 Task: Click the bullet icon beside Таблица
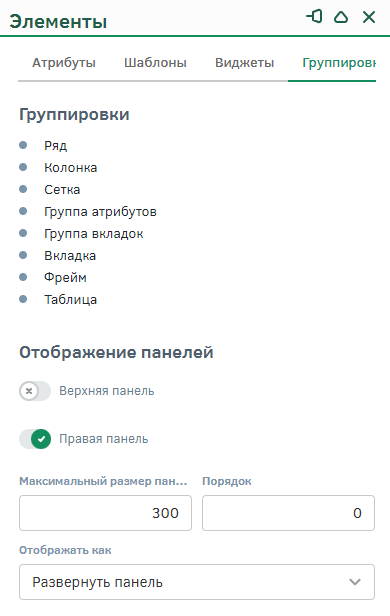[x=23, y=299]
